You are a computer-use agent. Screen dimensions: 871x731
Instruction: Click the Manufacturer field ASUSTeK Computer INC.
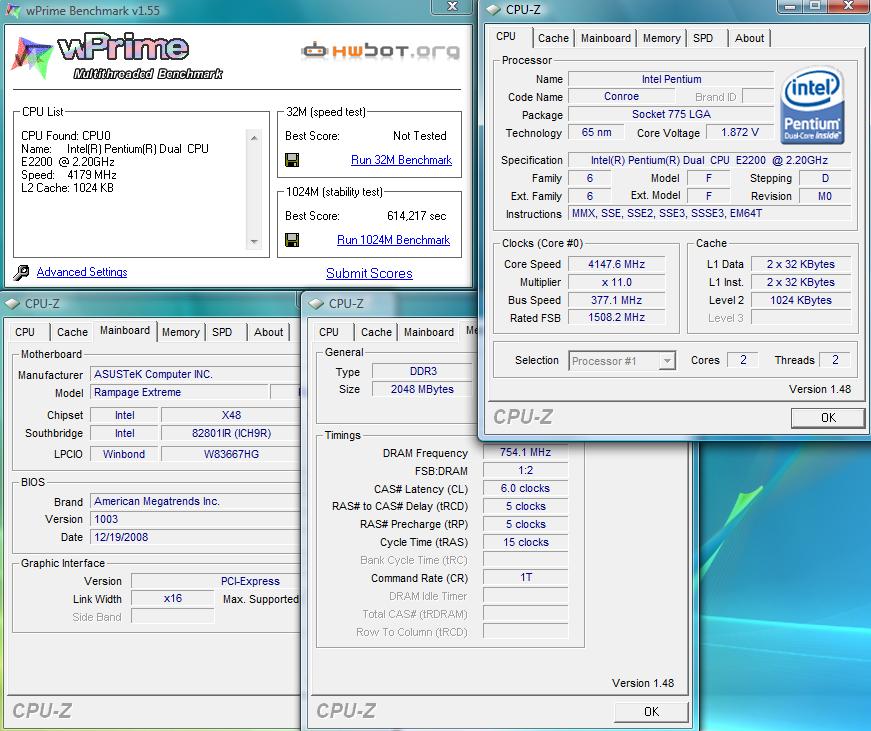click(x=196, y=374)
